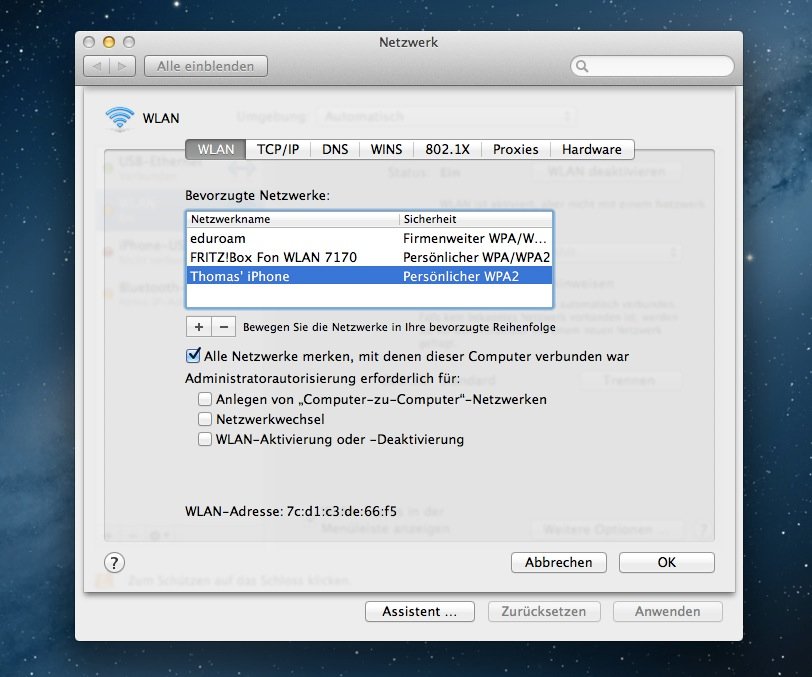
Task: Select the "Thomas' iPhone" network row
Action: [x=369, y=276]
